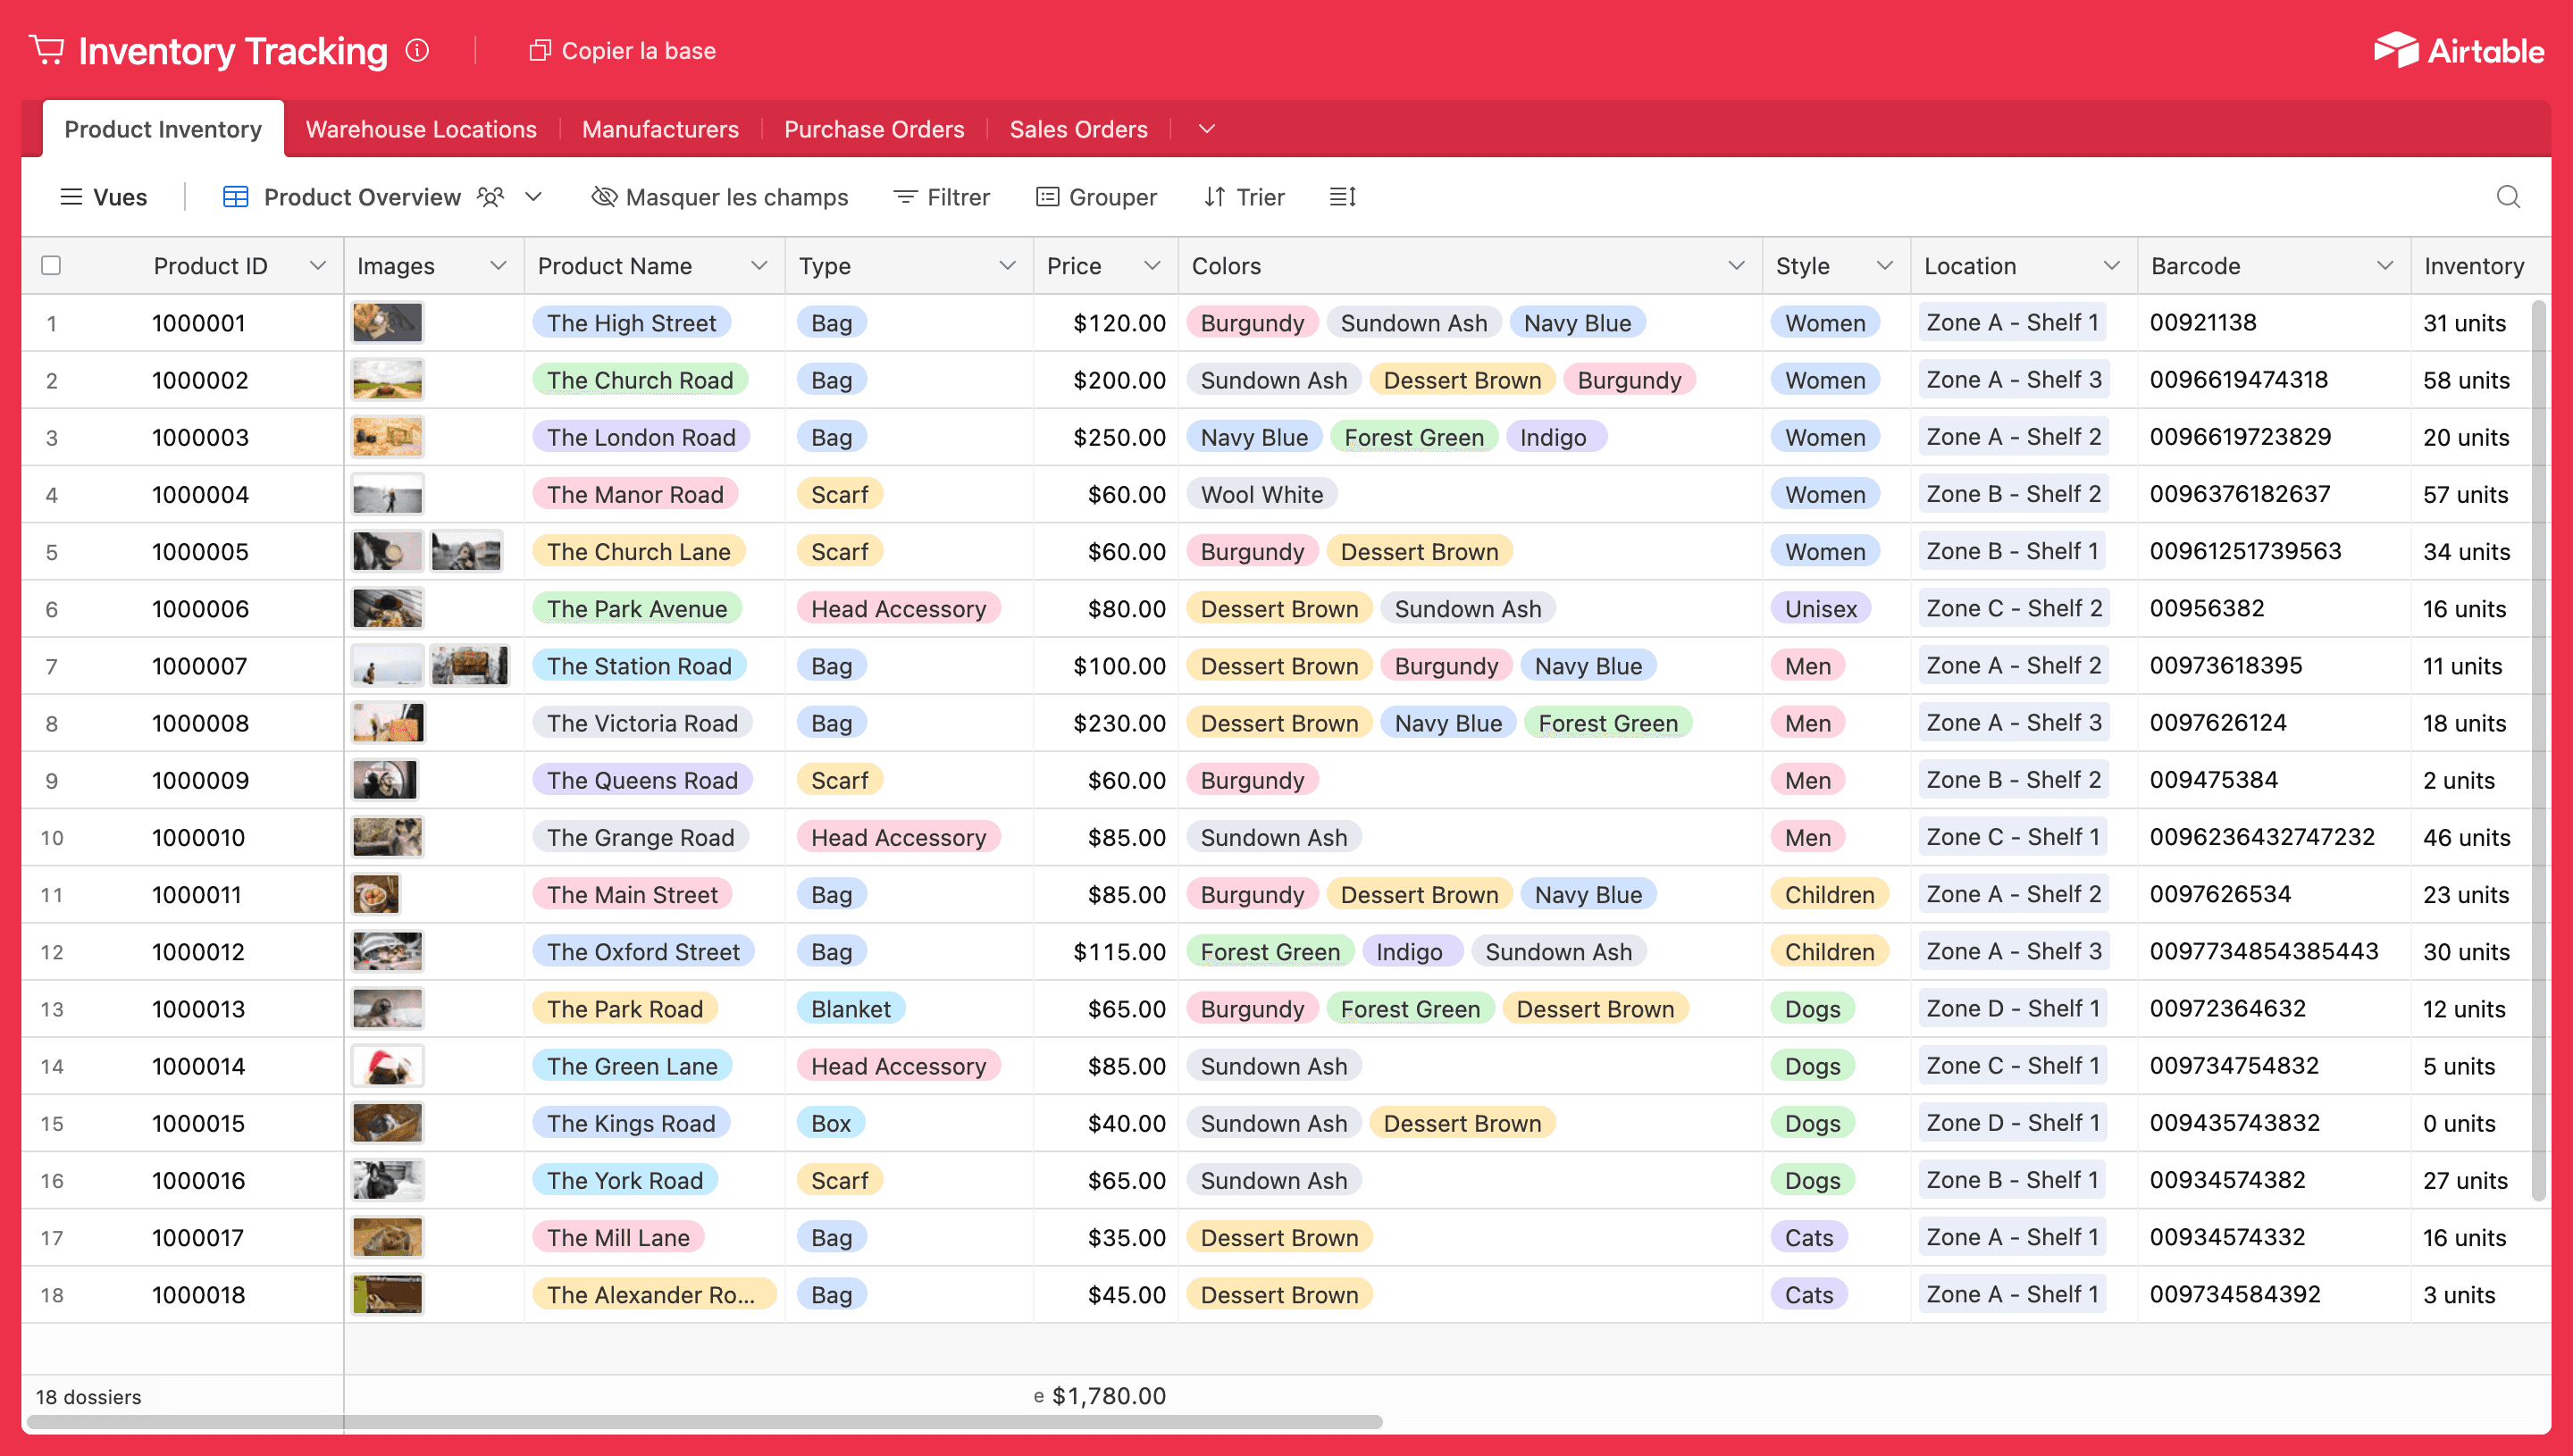Open the Product Name column dropdown
This screenshot has width=2573, height=1456.
pyautogui.click(x=759, y=265)
